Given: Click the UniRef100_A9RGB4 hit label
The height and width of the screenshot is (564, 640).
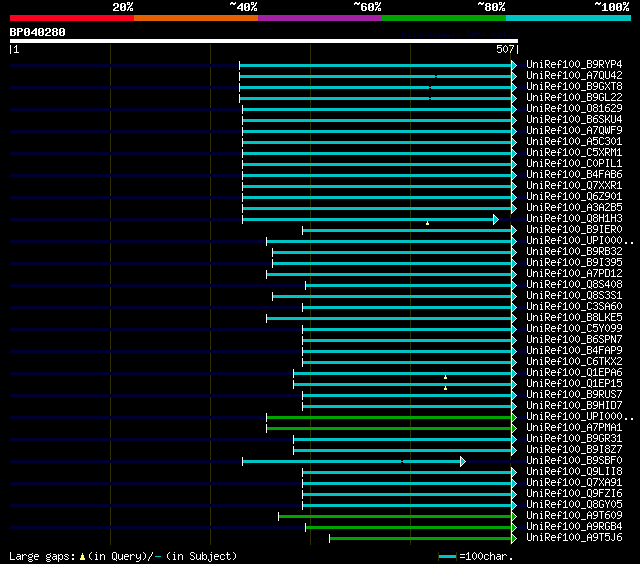Looking at the screenshot, I should tap(574, 526).
